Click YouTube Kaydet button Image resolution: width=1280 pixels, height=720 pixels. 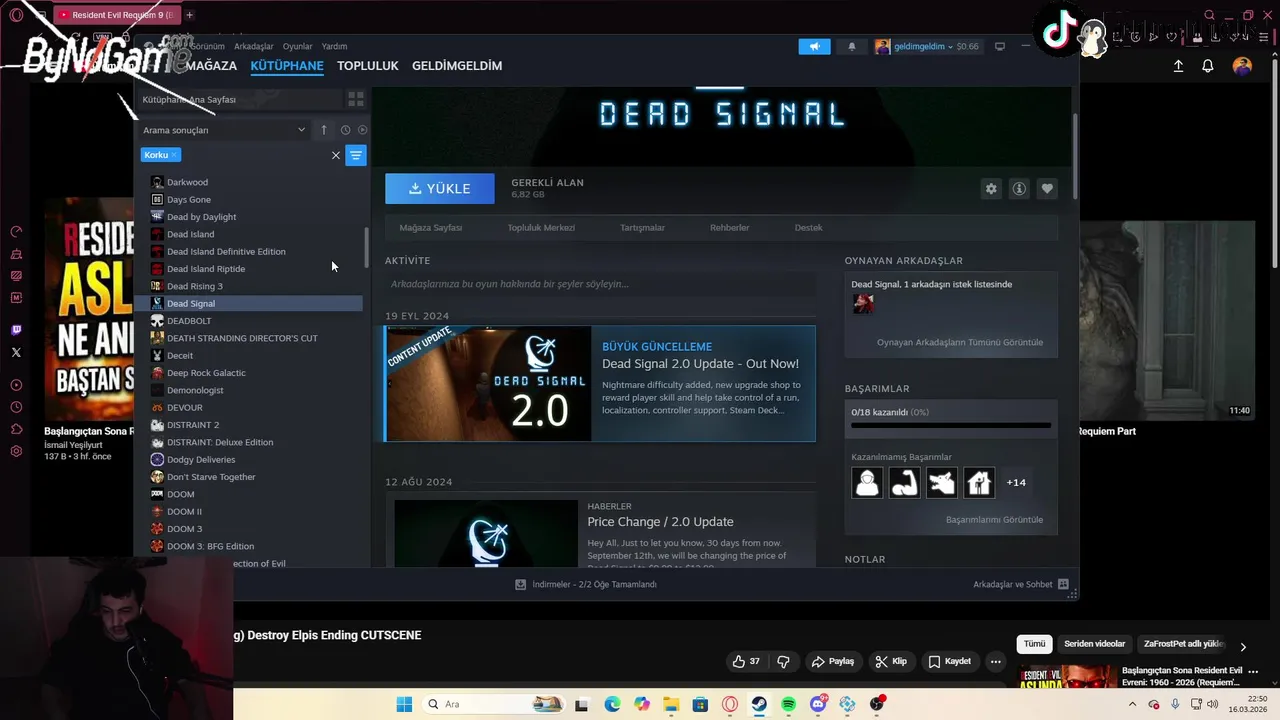click(x=949, y=661)
